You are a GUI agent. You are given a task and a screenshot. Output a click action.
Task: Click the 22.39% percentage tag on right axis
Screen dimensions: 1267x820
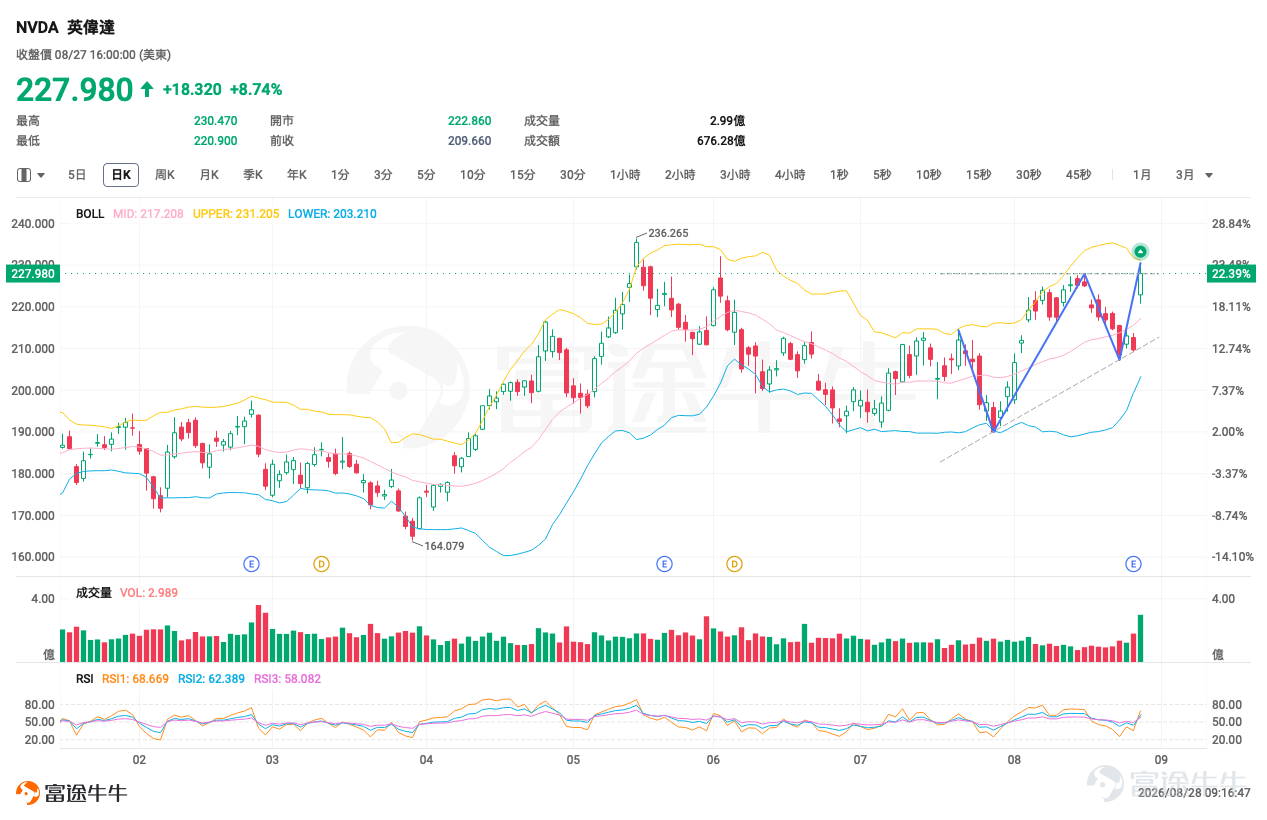click(1231, 273)
